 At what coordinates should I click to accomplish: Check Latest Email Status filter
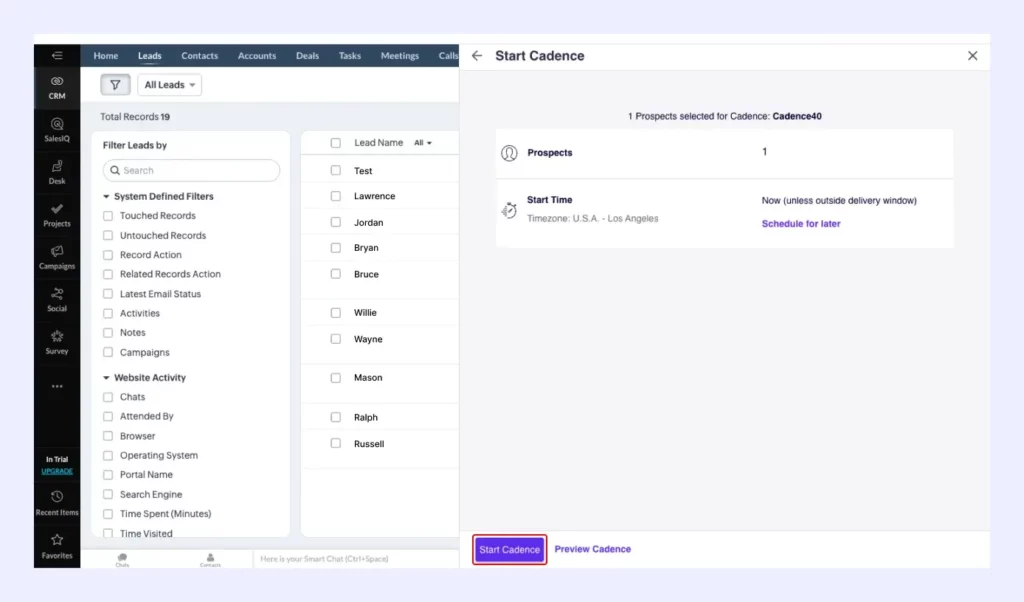(108, 294)
